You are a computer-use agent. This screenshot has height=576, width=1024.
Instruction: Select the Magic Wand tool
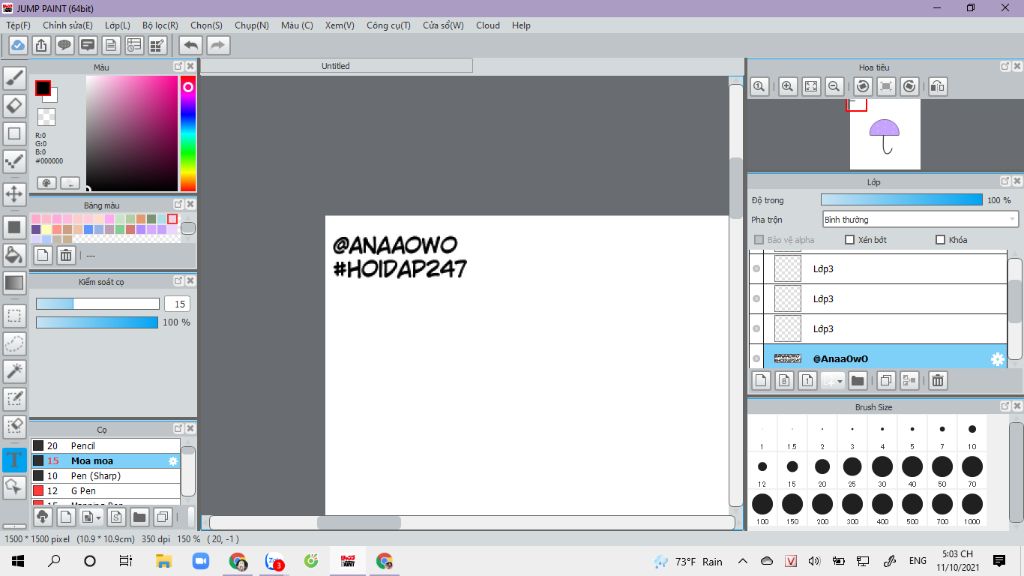14,371
